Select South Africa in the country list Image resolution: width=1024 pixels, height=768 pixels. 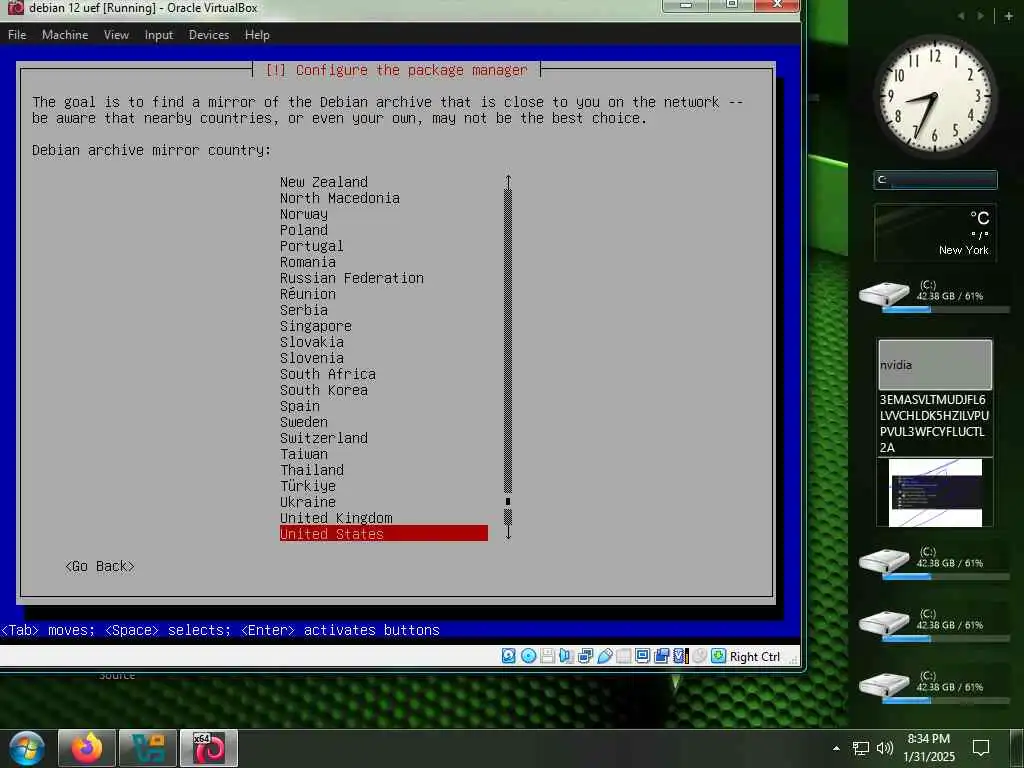tap(328, 374)
